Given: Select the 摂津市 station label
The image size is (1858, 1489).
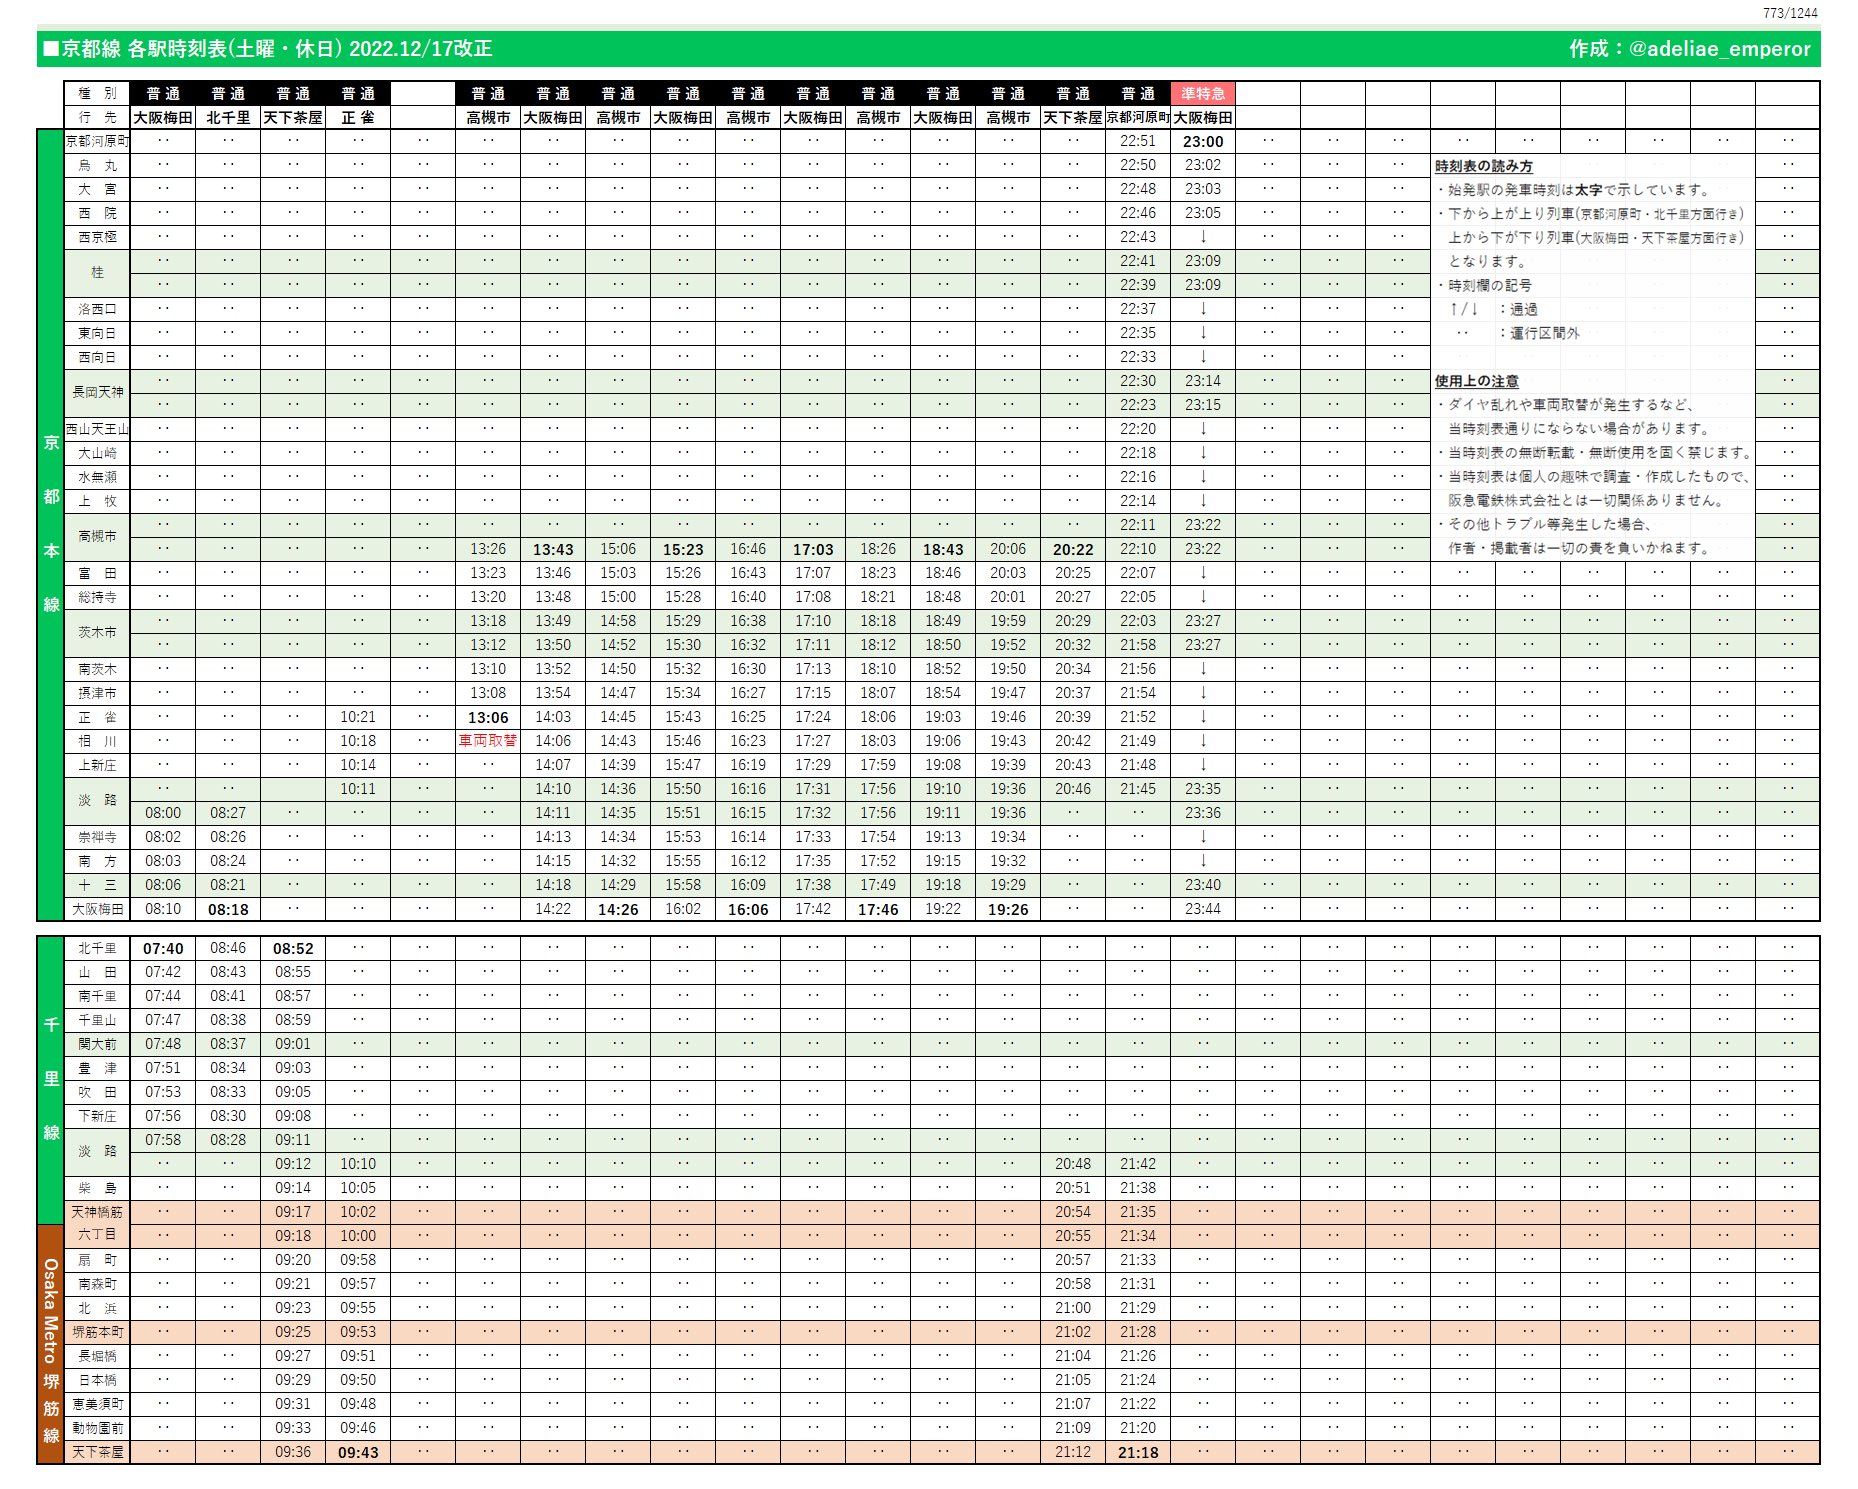Looking at the screenshot, I should 97,693.
